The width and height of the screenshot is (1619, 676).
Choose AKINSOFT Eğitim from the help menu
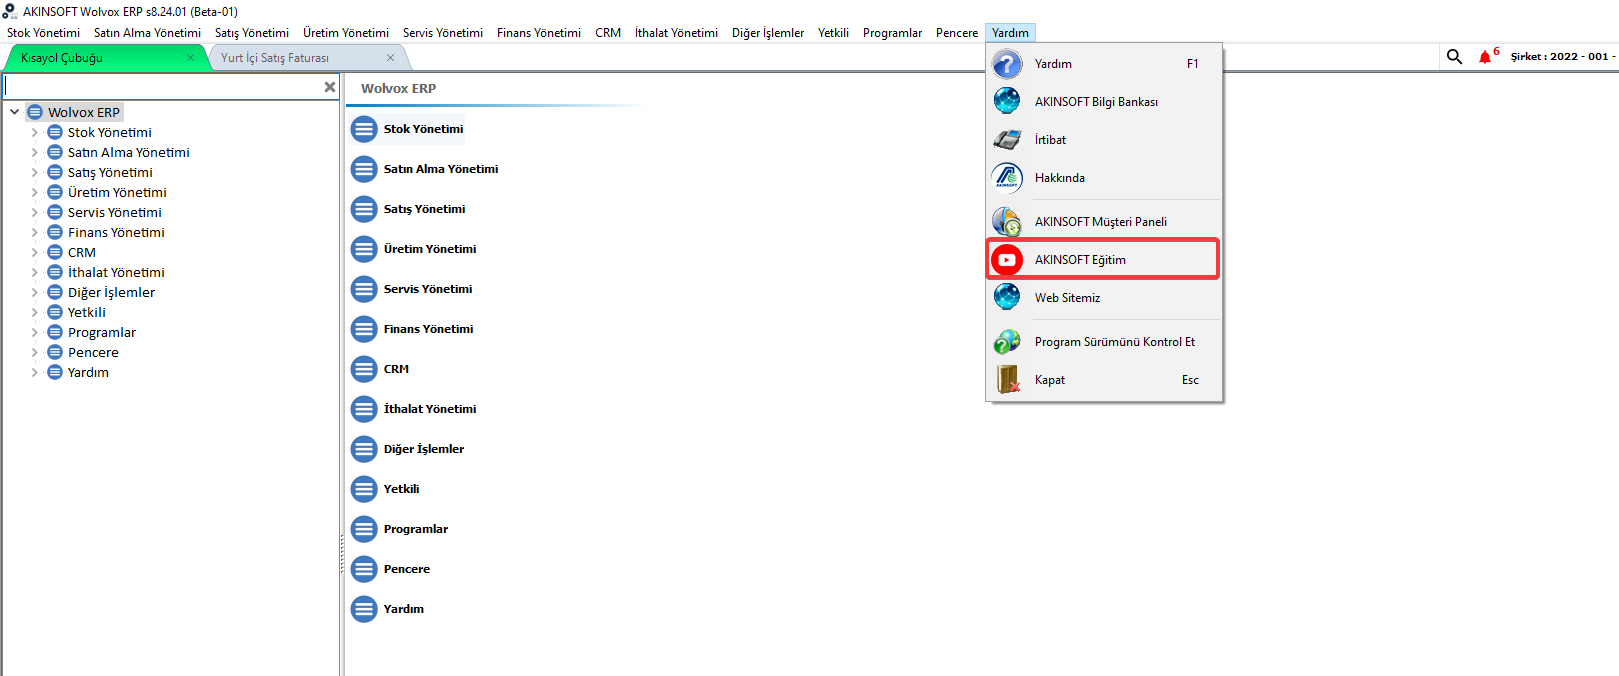1103,260
